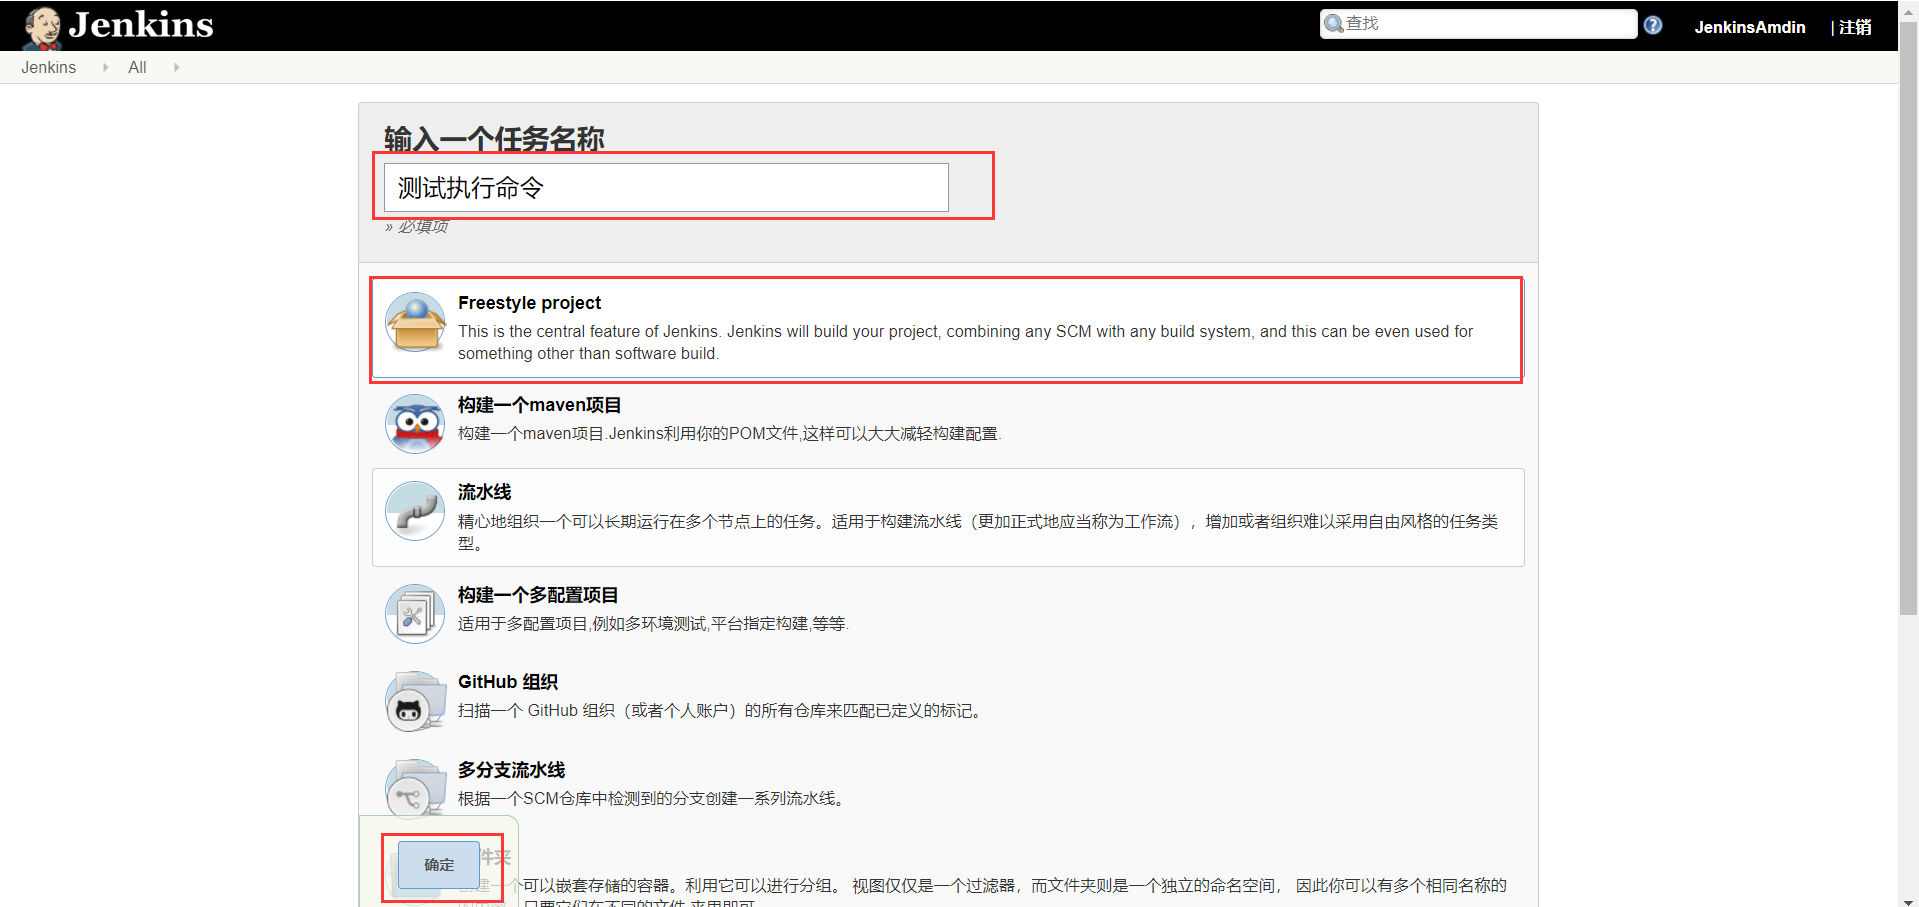Expand the breadcrumb chevron after All

click(x=176, y=67)
